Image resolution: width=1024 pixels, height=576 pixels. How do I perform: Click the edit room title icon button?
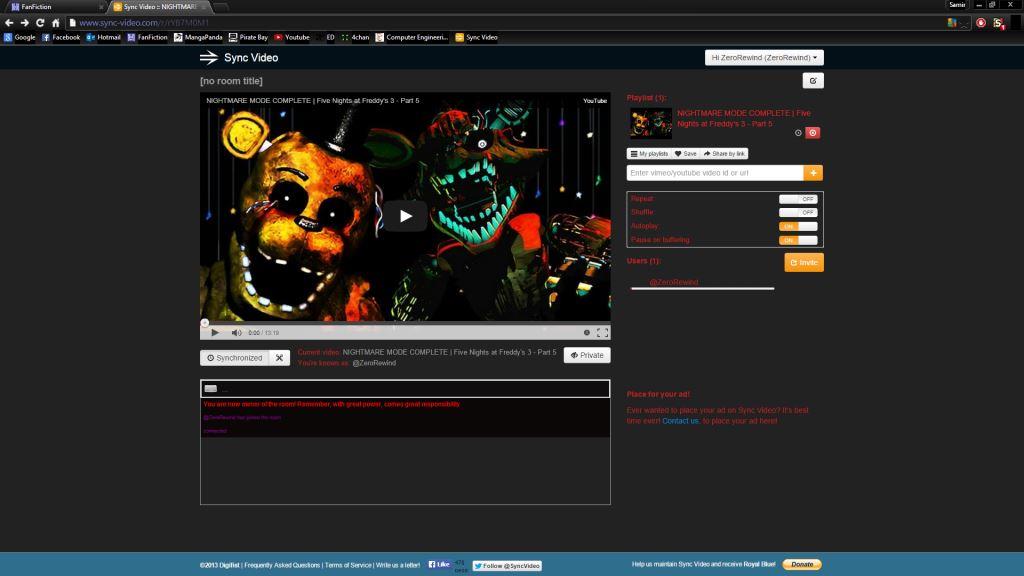click(x=813, y=81)
